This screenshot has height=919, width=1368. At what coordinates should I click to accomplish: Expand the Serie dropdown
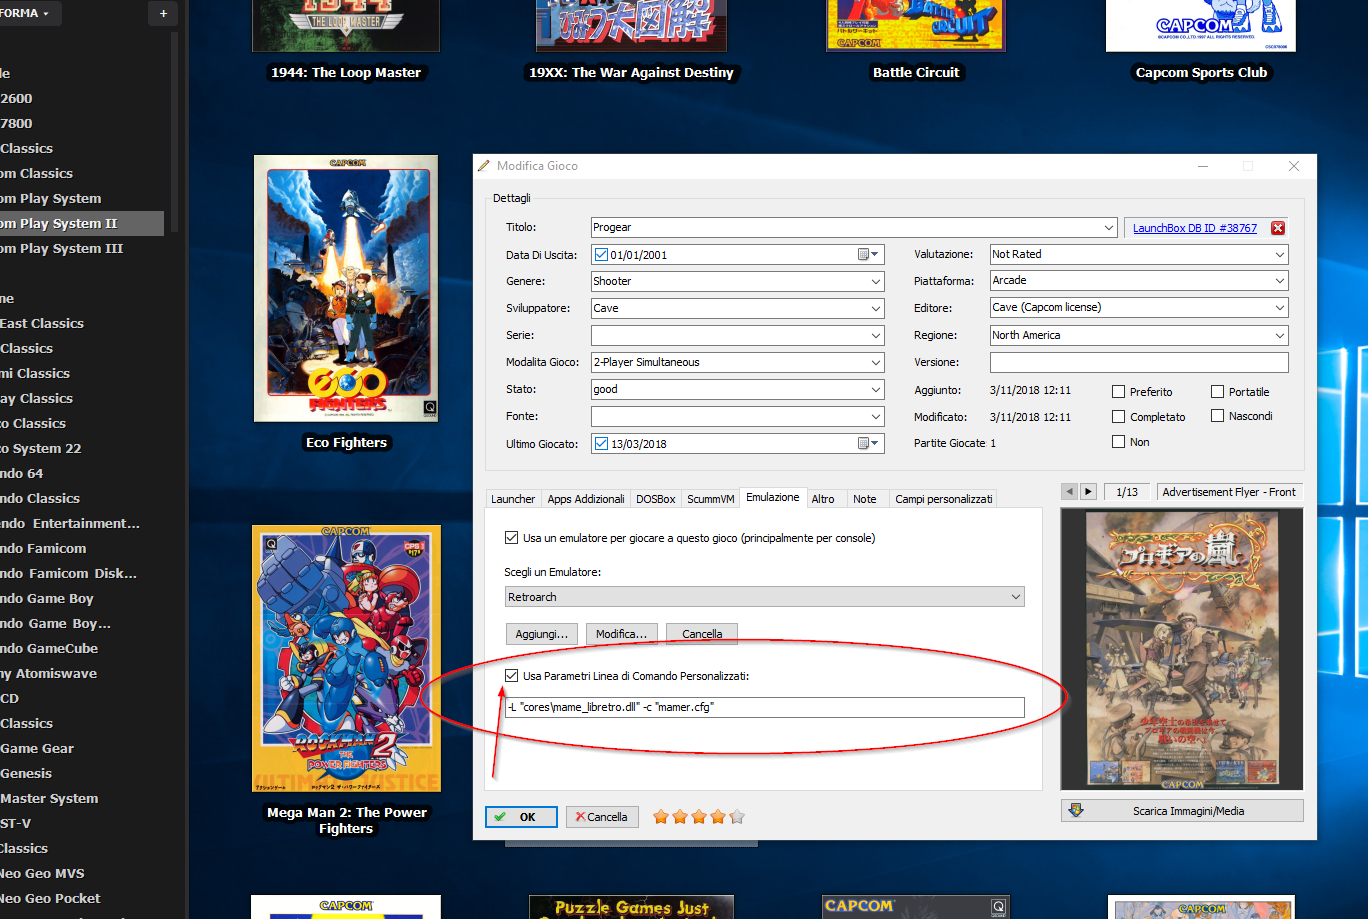876,336
